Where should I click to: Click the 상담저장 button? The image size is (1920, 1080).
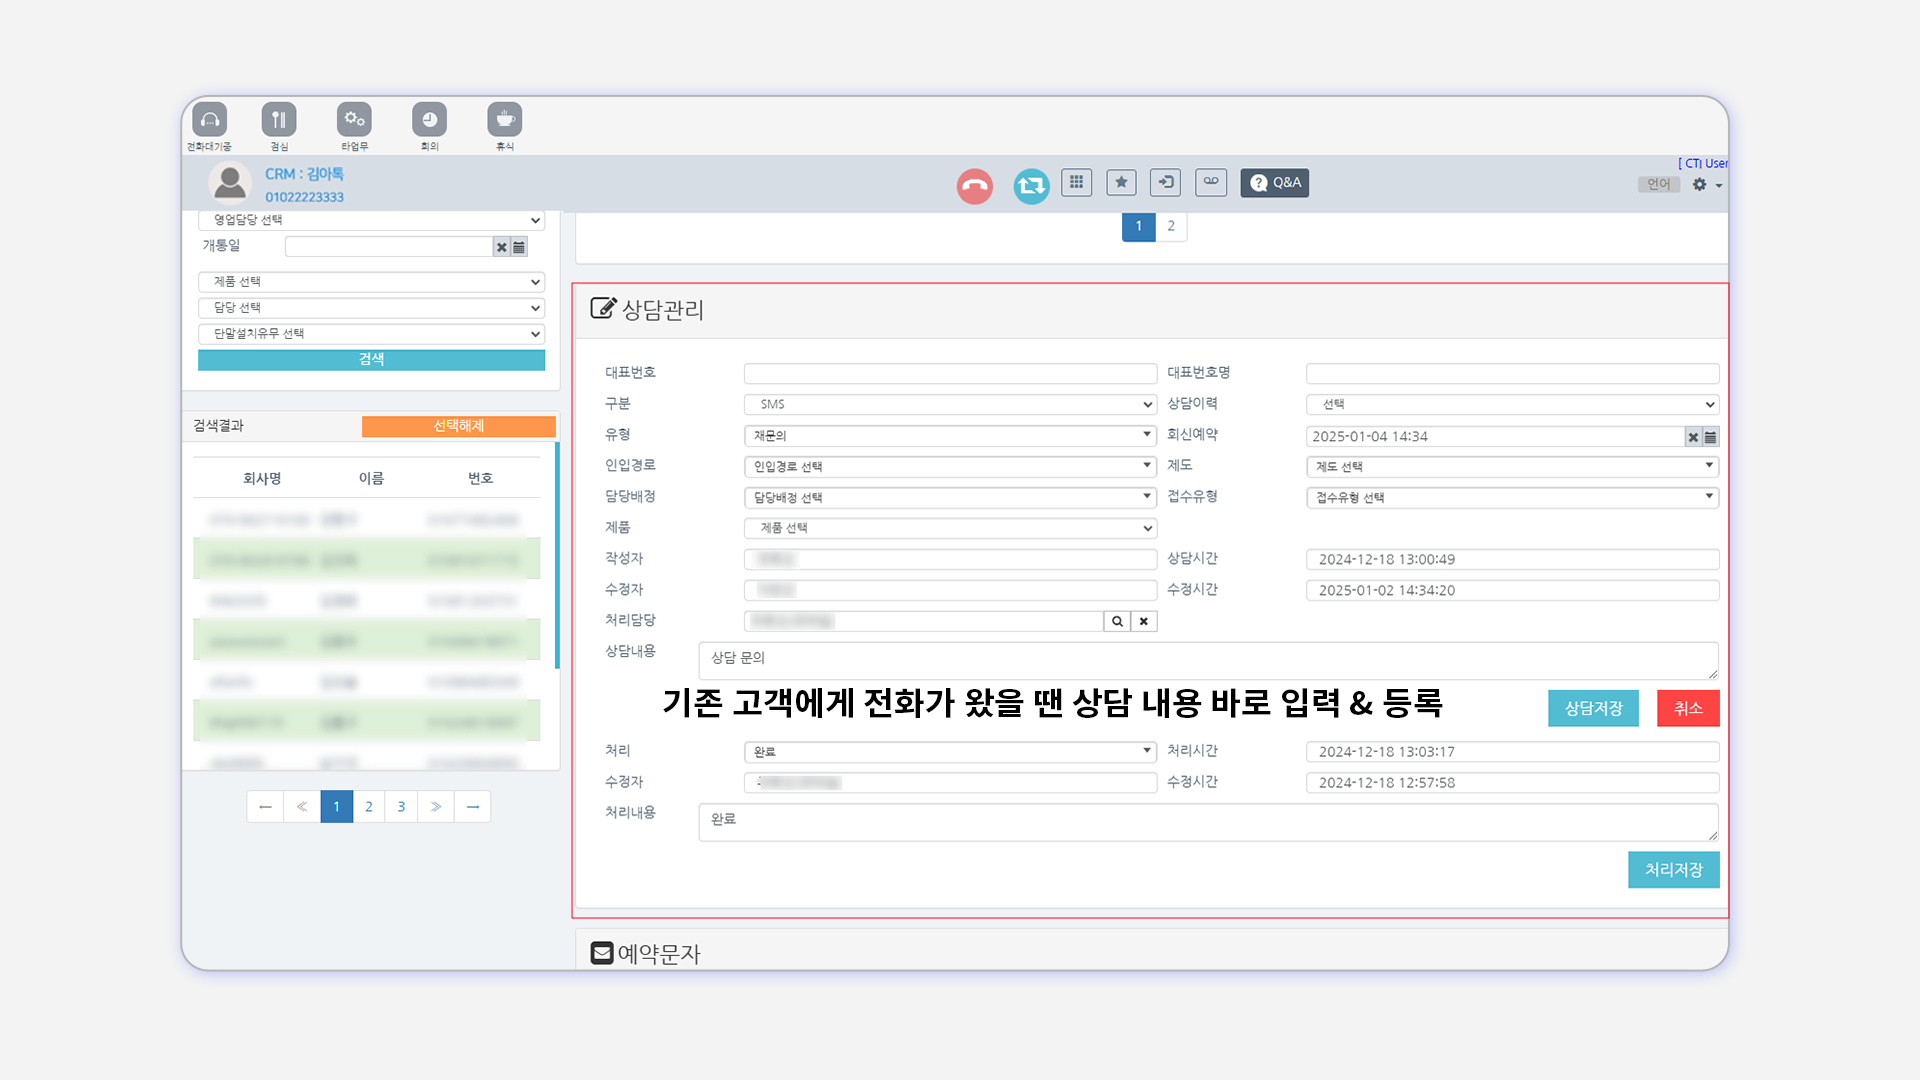pos(1593,708)
